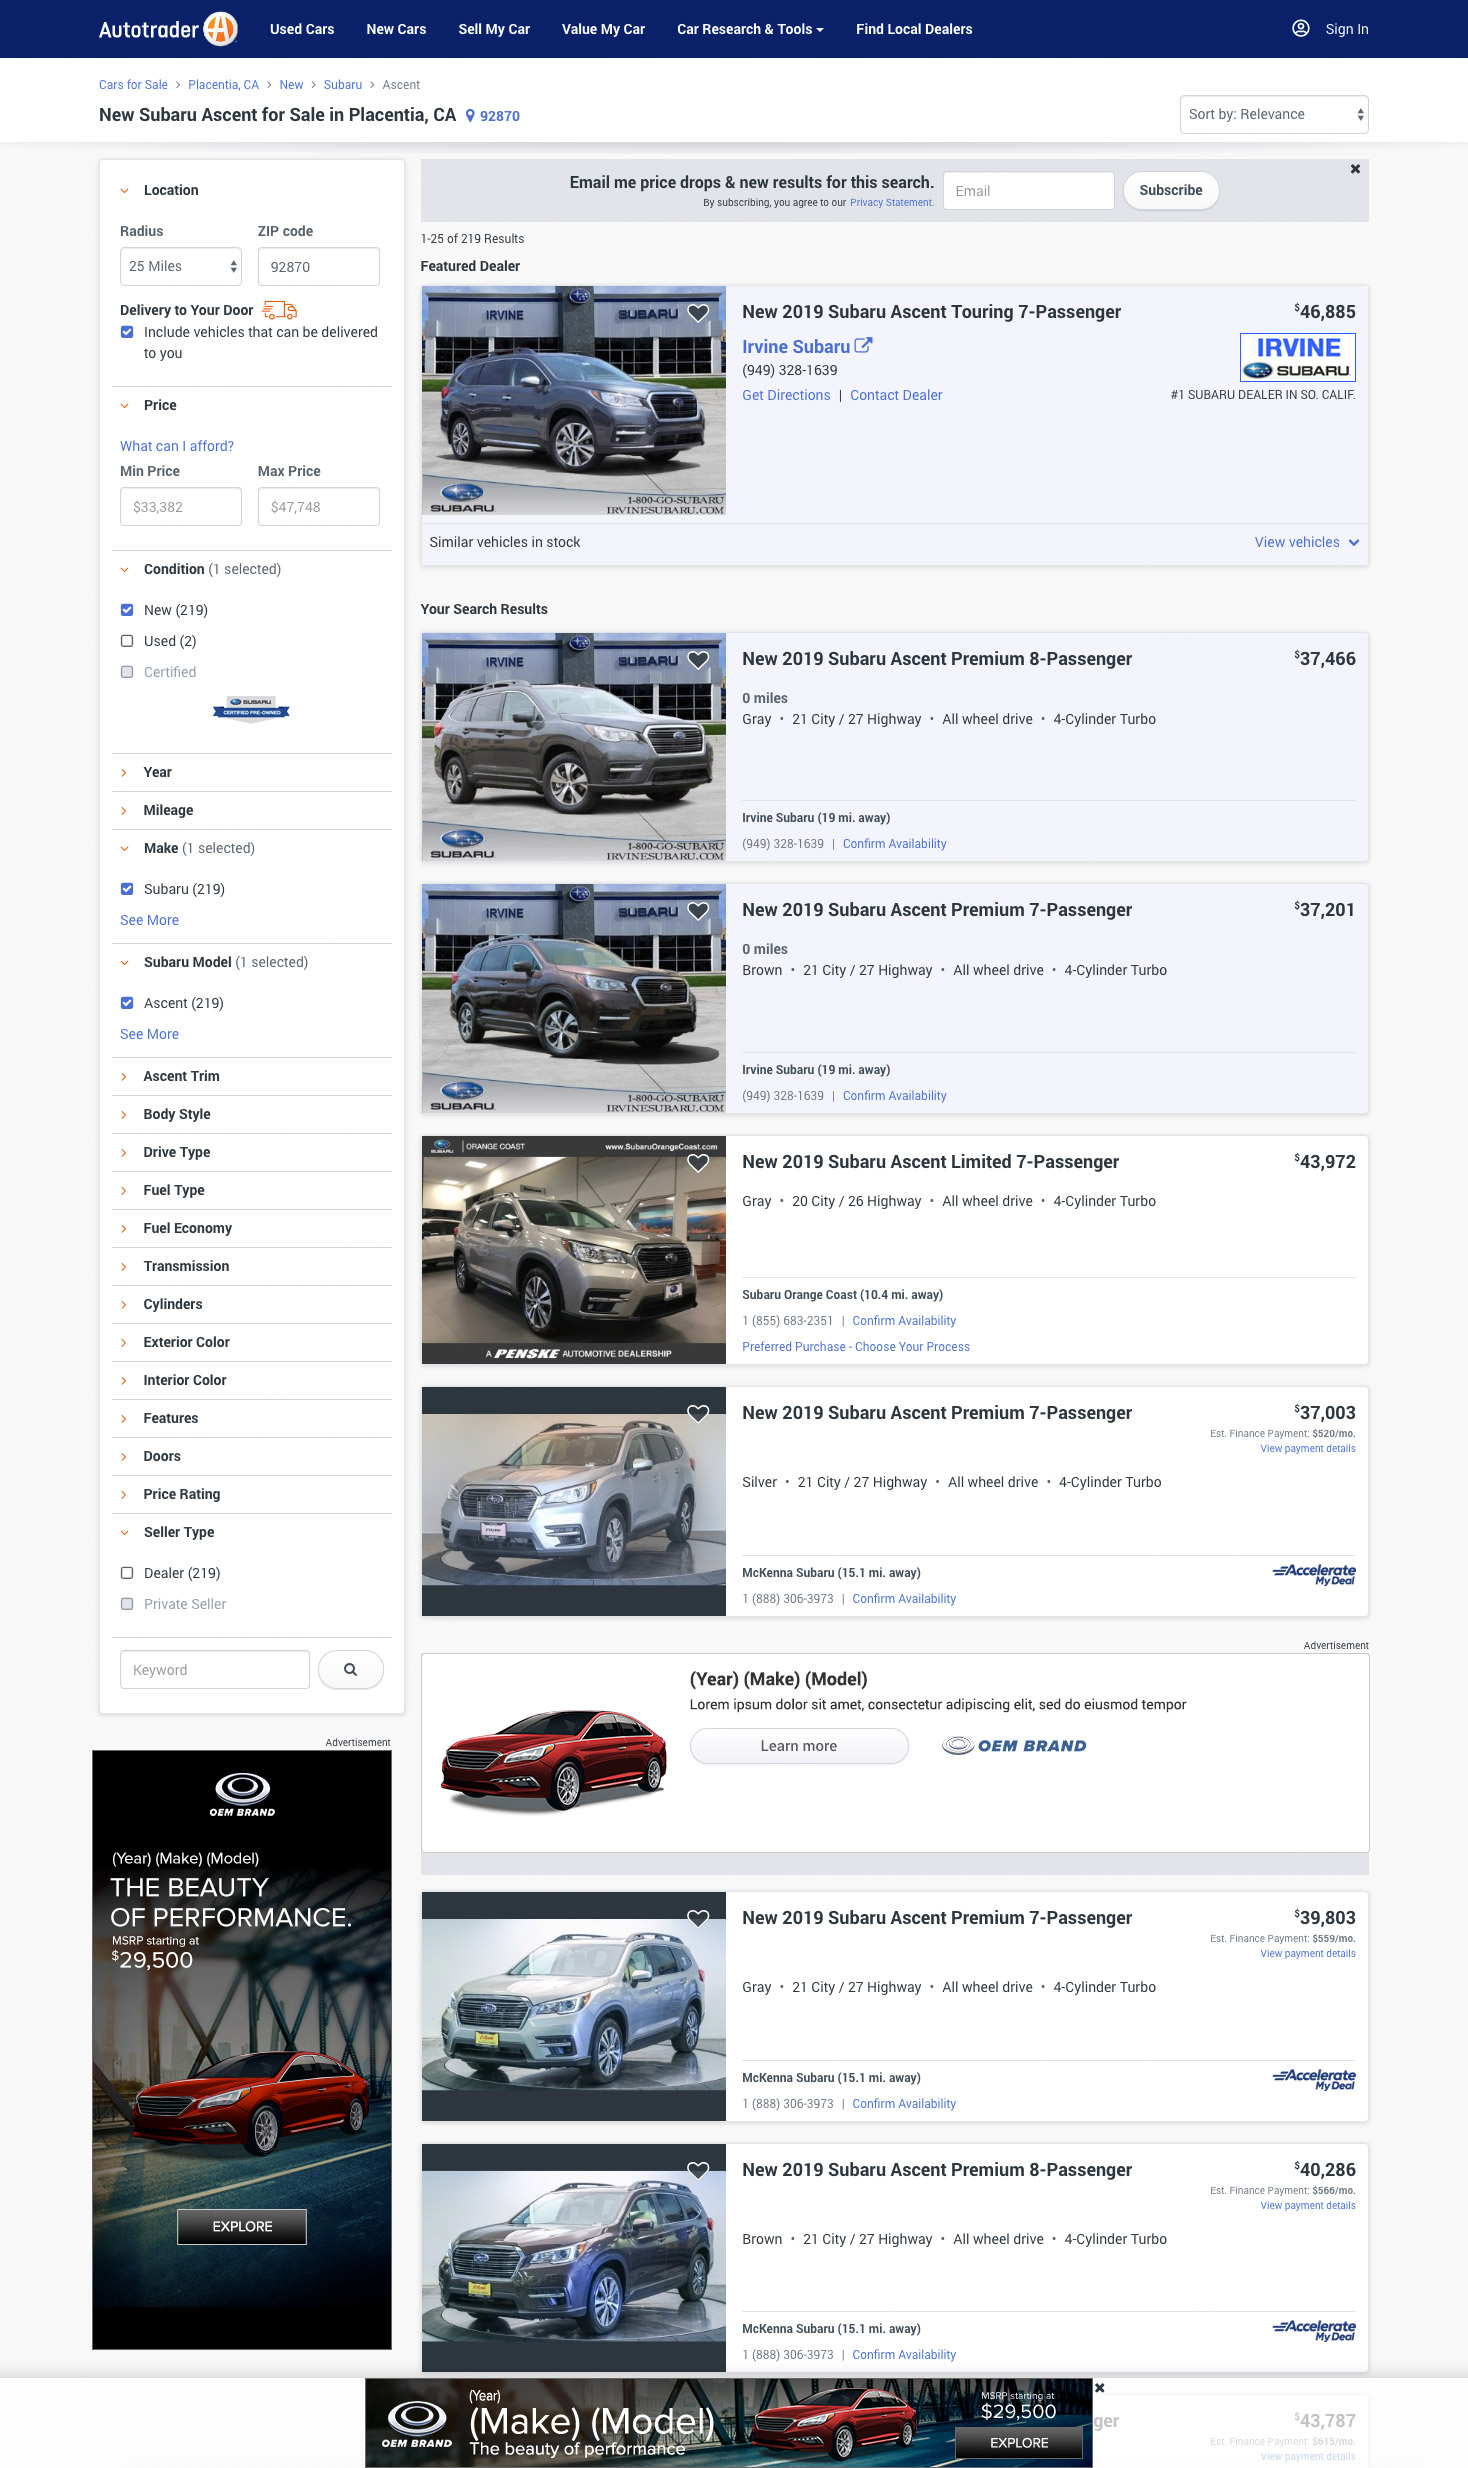
Task: Toggle include deliverable vehicles checkbox
Action: [x=127, y=332]
